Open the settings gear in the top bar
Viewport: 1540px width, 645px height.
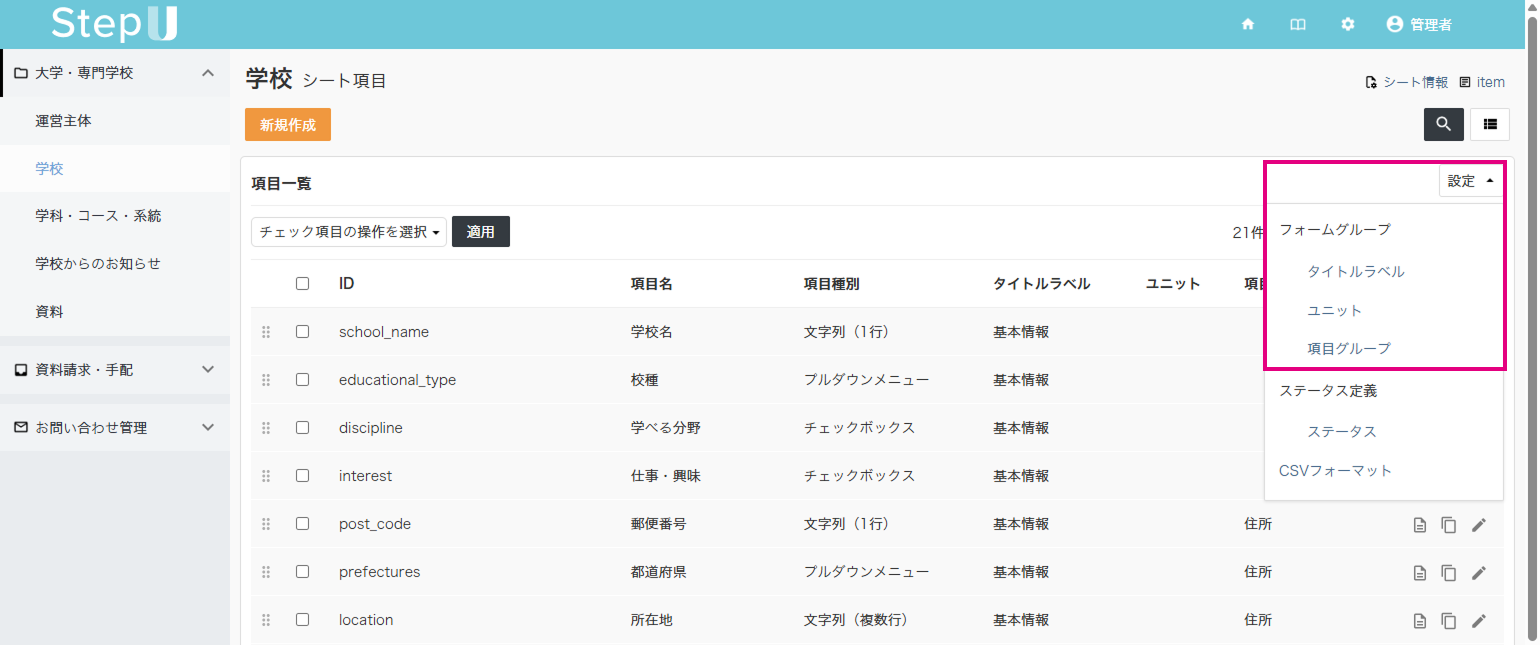1347,24
